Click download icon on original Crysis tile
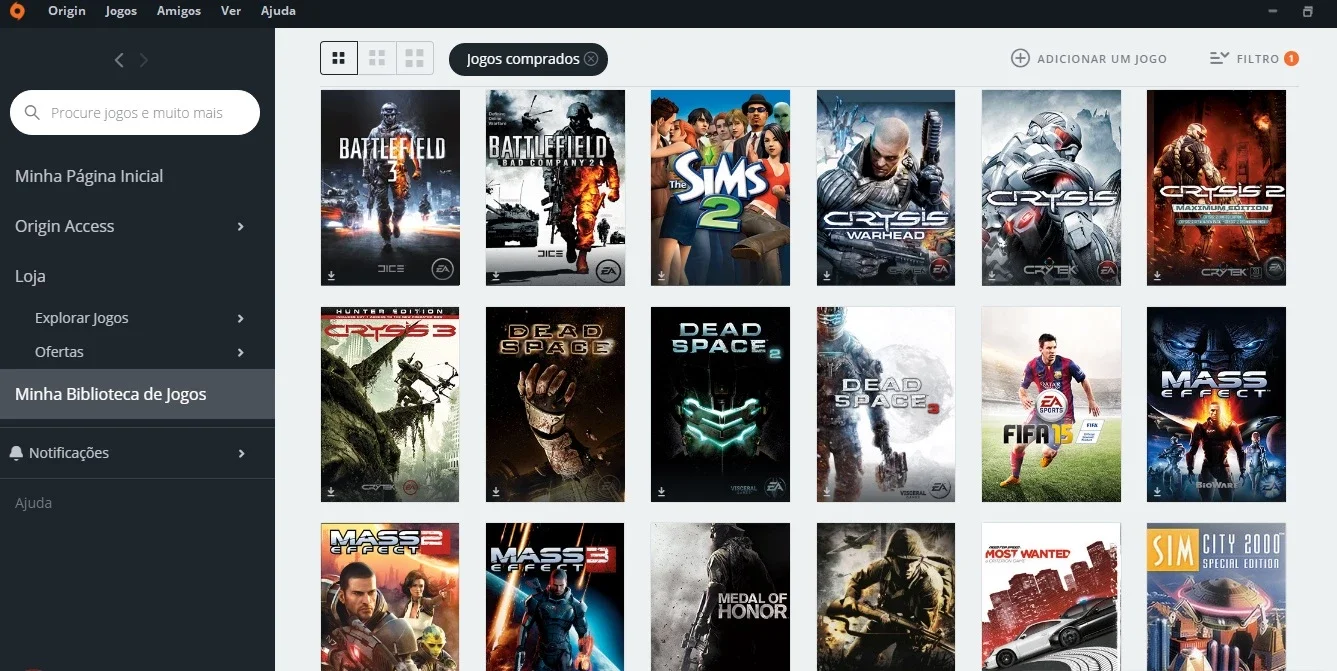Image resolution: width=1337 pixels, height=671 pixels. [992, 274]
